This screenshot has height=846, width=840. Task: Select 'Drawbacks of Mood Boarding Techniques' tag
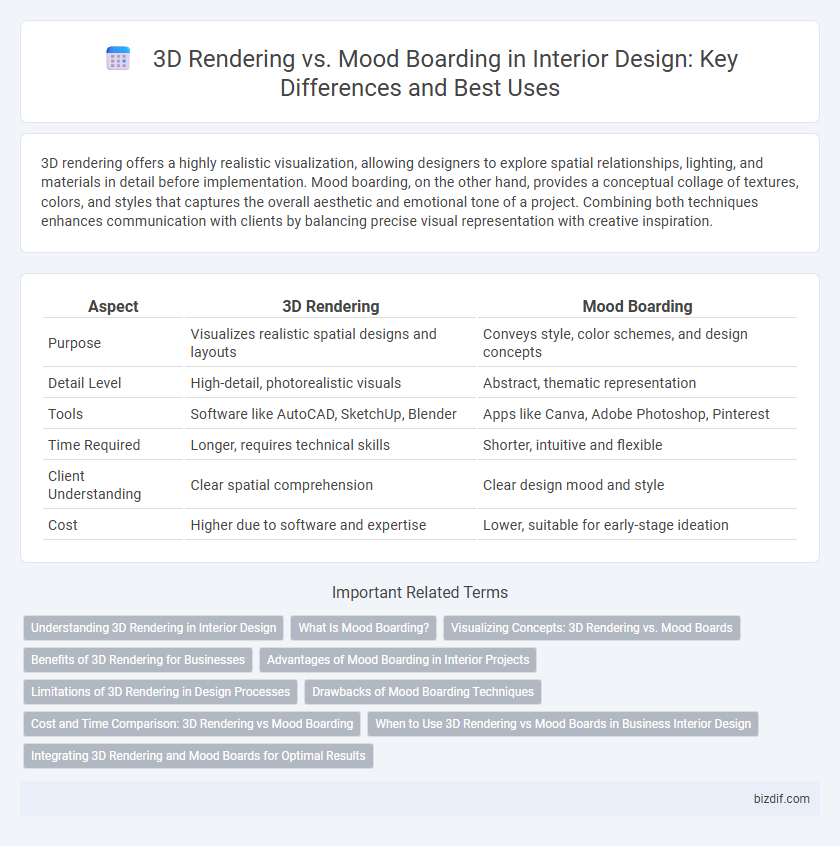423,692
